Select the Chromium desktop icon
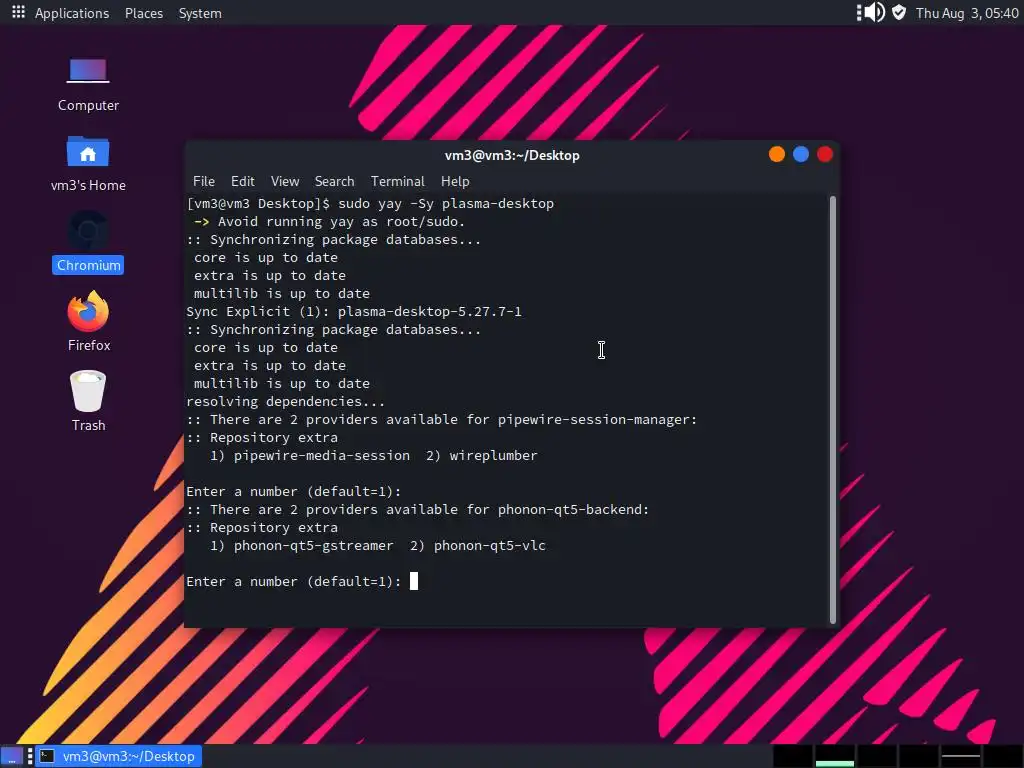1024x768 pixels. [x=88, y=242]
